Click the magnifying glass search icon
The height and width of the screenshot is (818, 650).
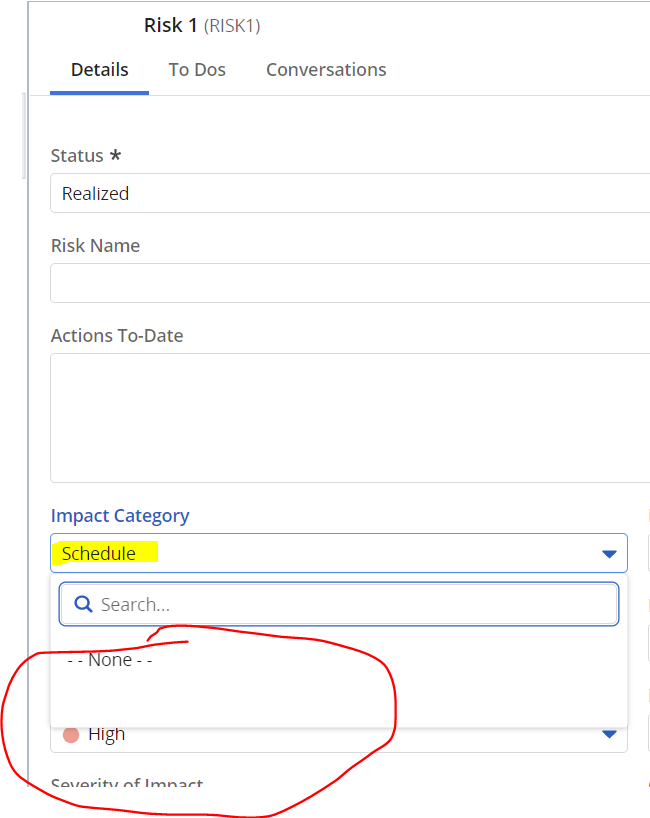[x=83, y=604]
